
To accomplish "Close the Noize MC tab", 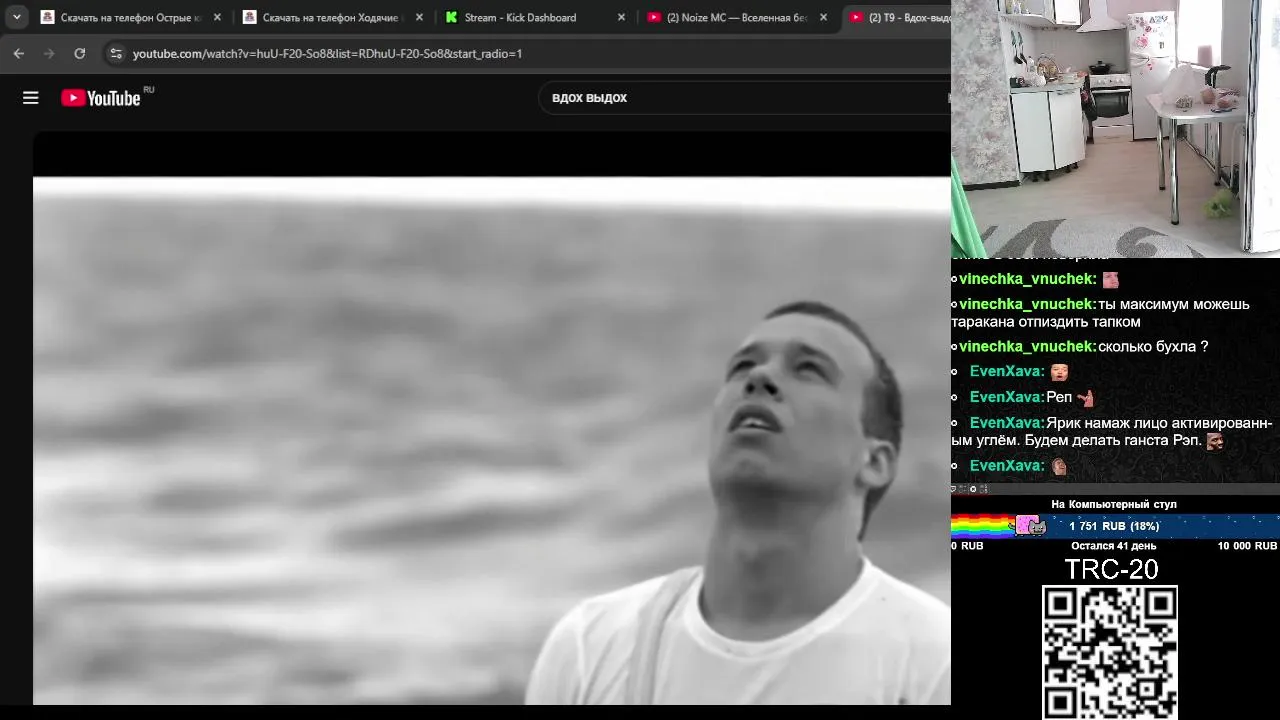I will pos(823,17).
